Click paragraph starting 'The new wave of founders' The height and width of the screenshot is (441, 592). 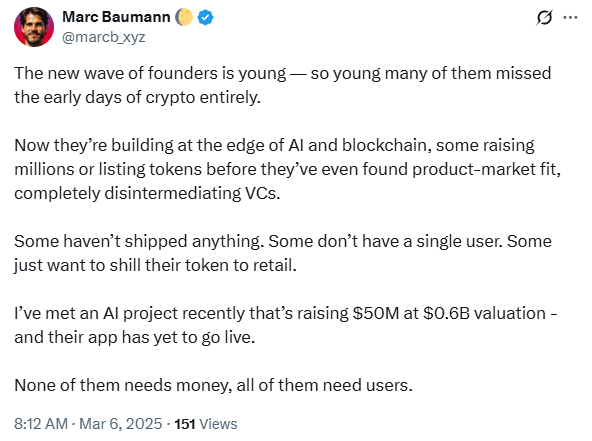click(283, 85)
